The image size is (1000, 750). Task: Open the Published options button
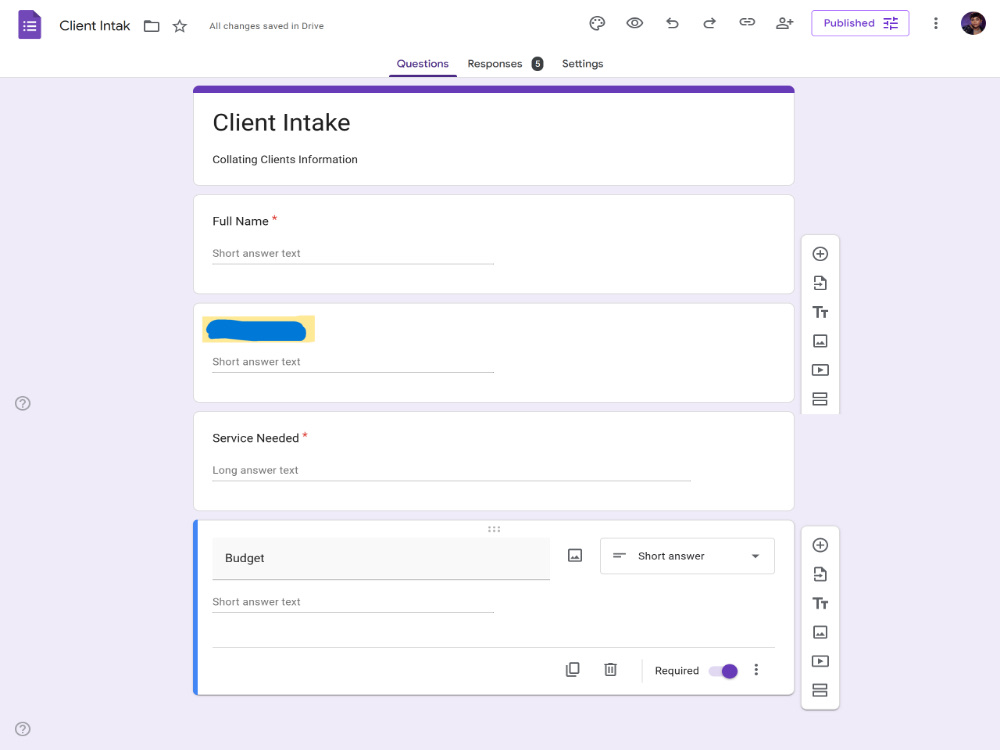tap(860, 24)
